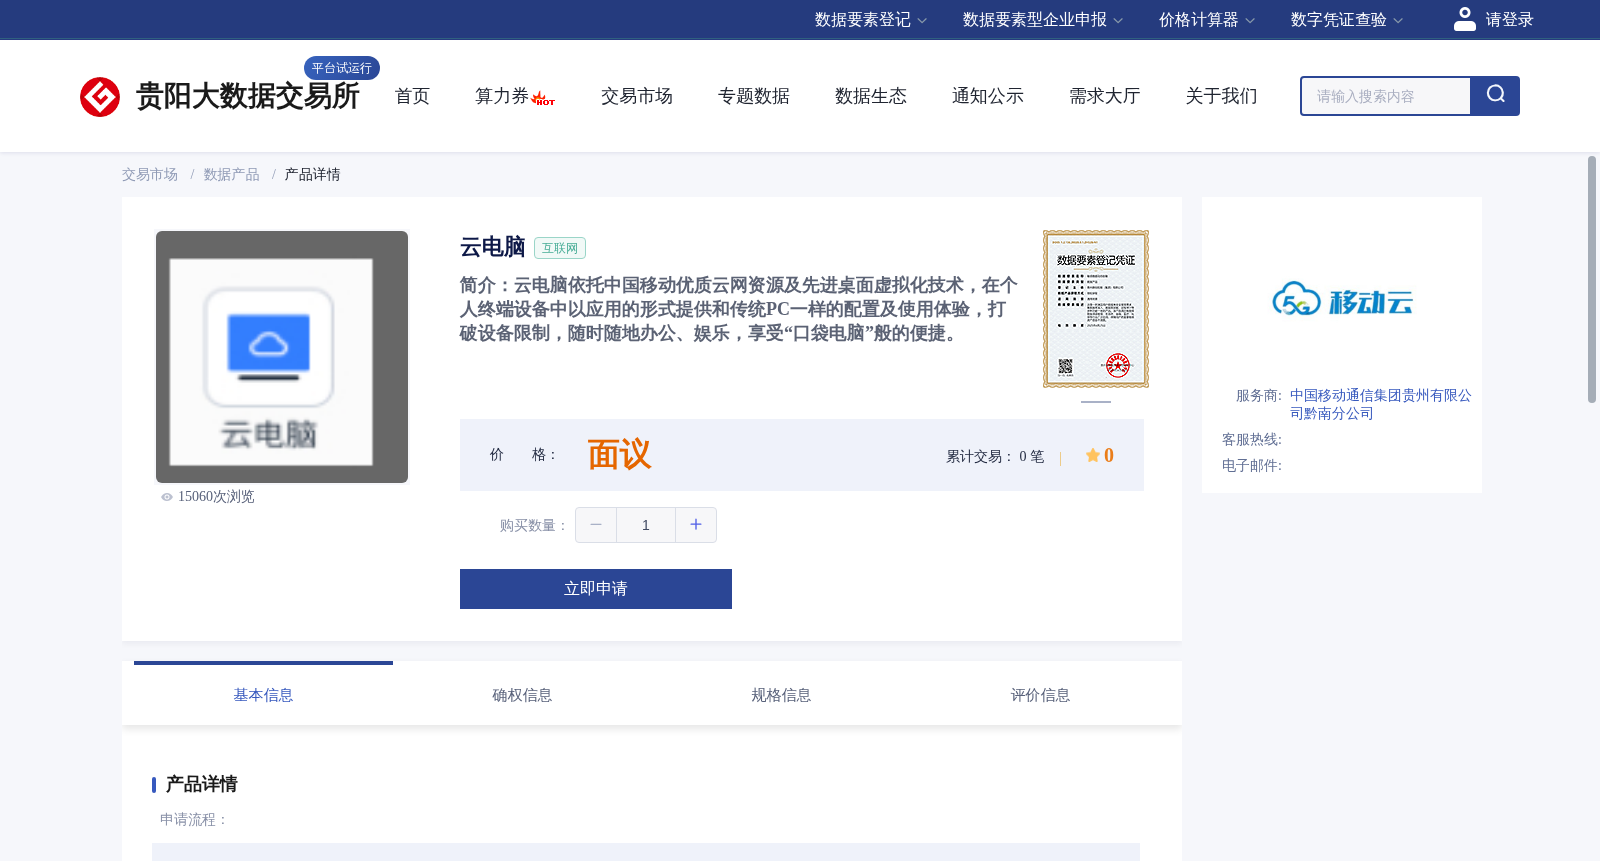The image size is (1600, 861).
Task: Click the 产品详情 breadcrumb text
Action: (x=312, y=175)
